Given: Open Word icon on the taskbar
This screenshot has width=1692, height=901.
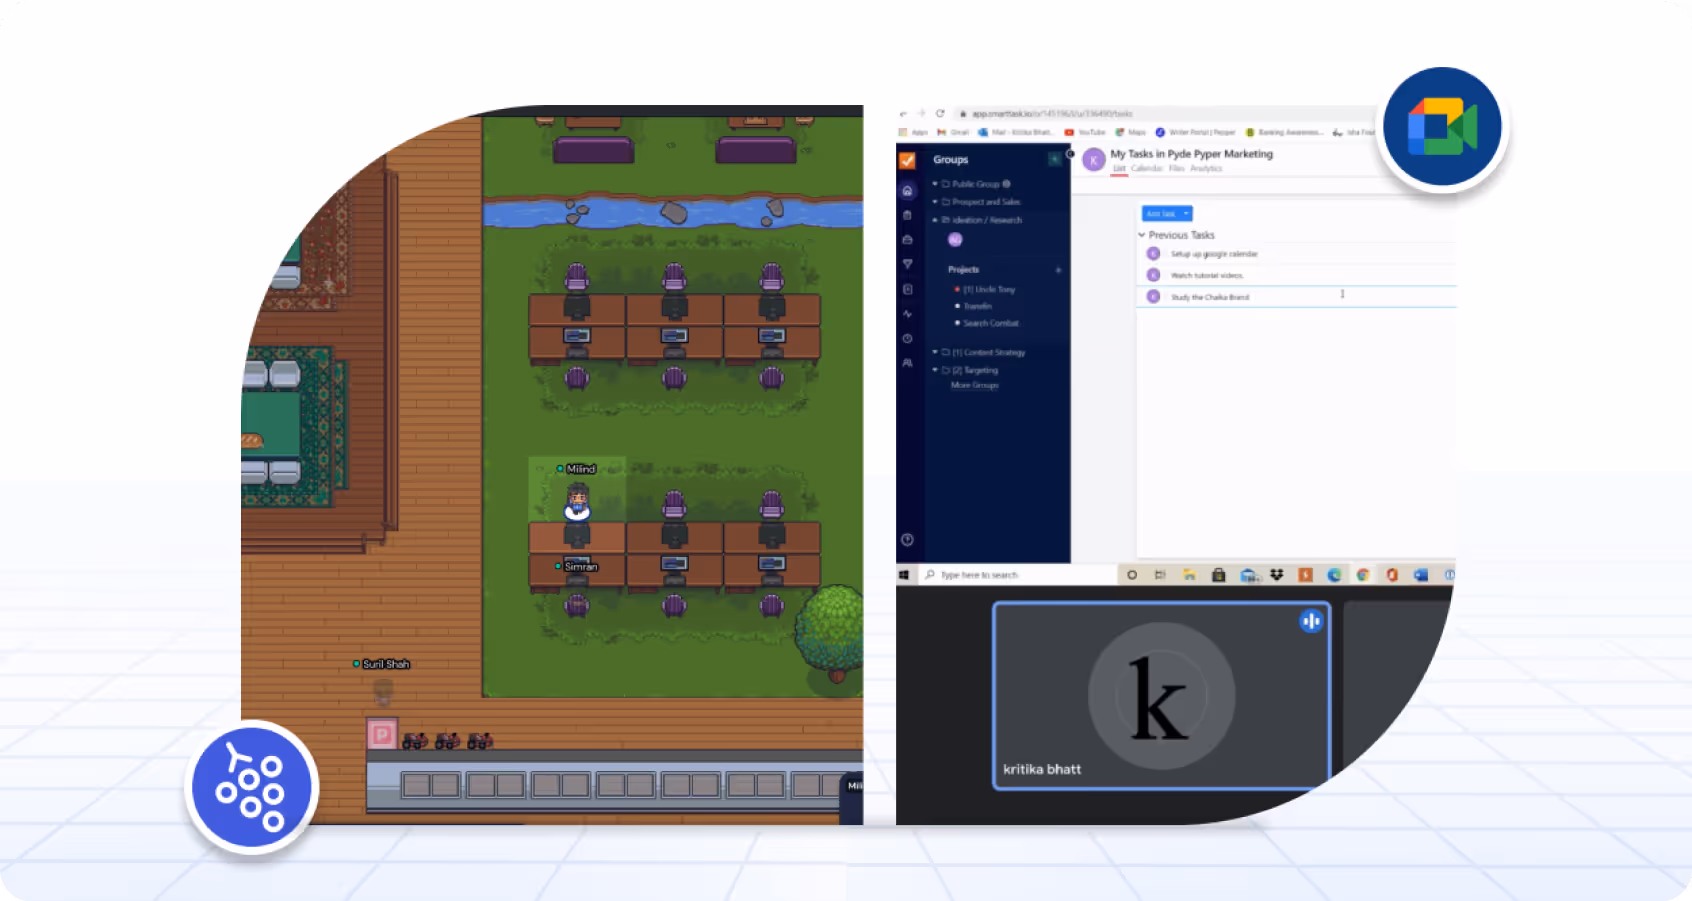Looking at the screenshot, I should tap(1421, 575).
